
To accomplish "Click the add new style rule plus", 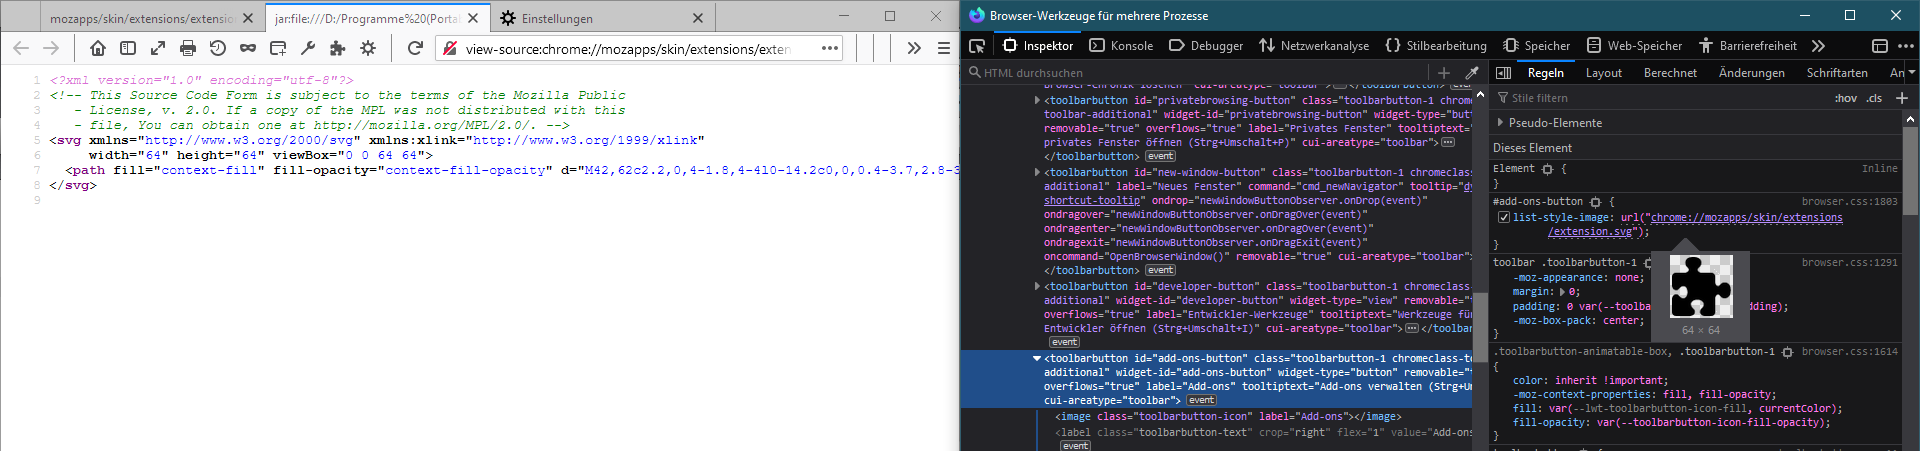I will [x=1902, y=98].
